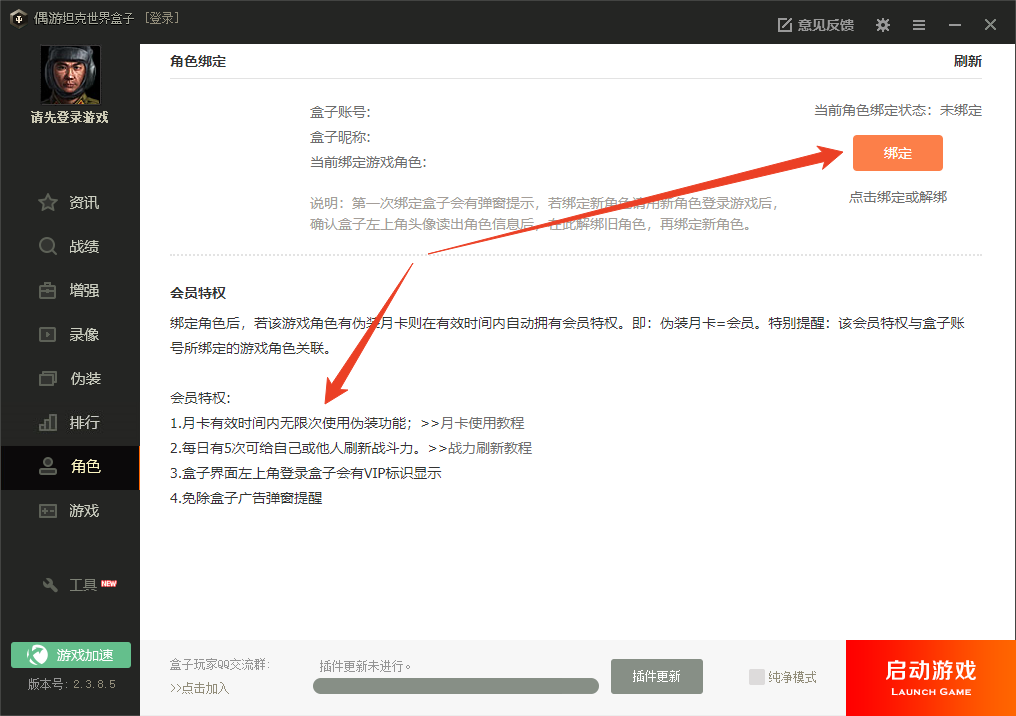Click the 游戏加速 green button
The image size is (1016, 716).
(71, 655)
